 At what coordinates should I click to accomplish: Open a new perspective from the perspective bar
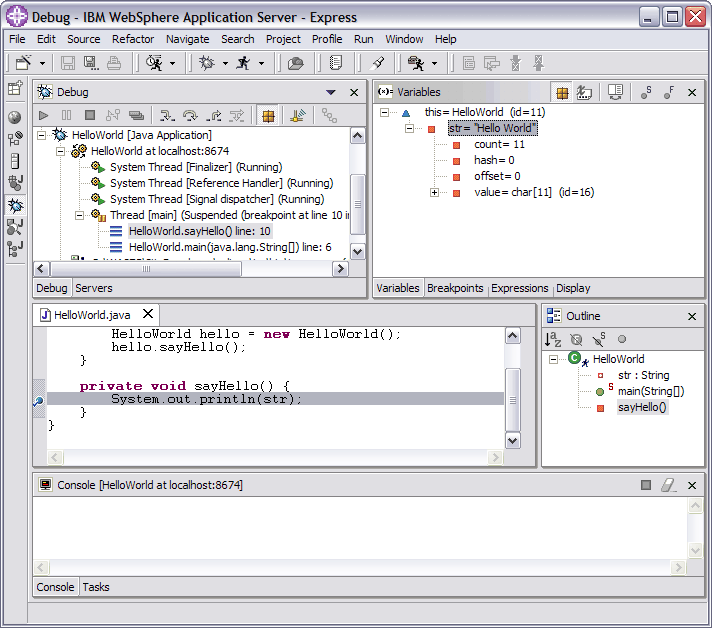click(x=15, y=88)
